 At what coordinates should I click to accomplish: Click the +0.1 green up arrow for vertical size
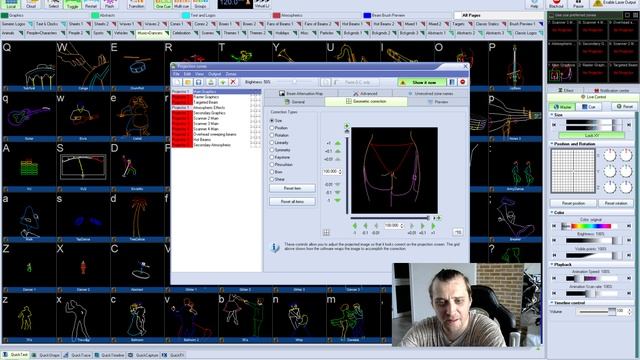click(x=338, y=151)
